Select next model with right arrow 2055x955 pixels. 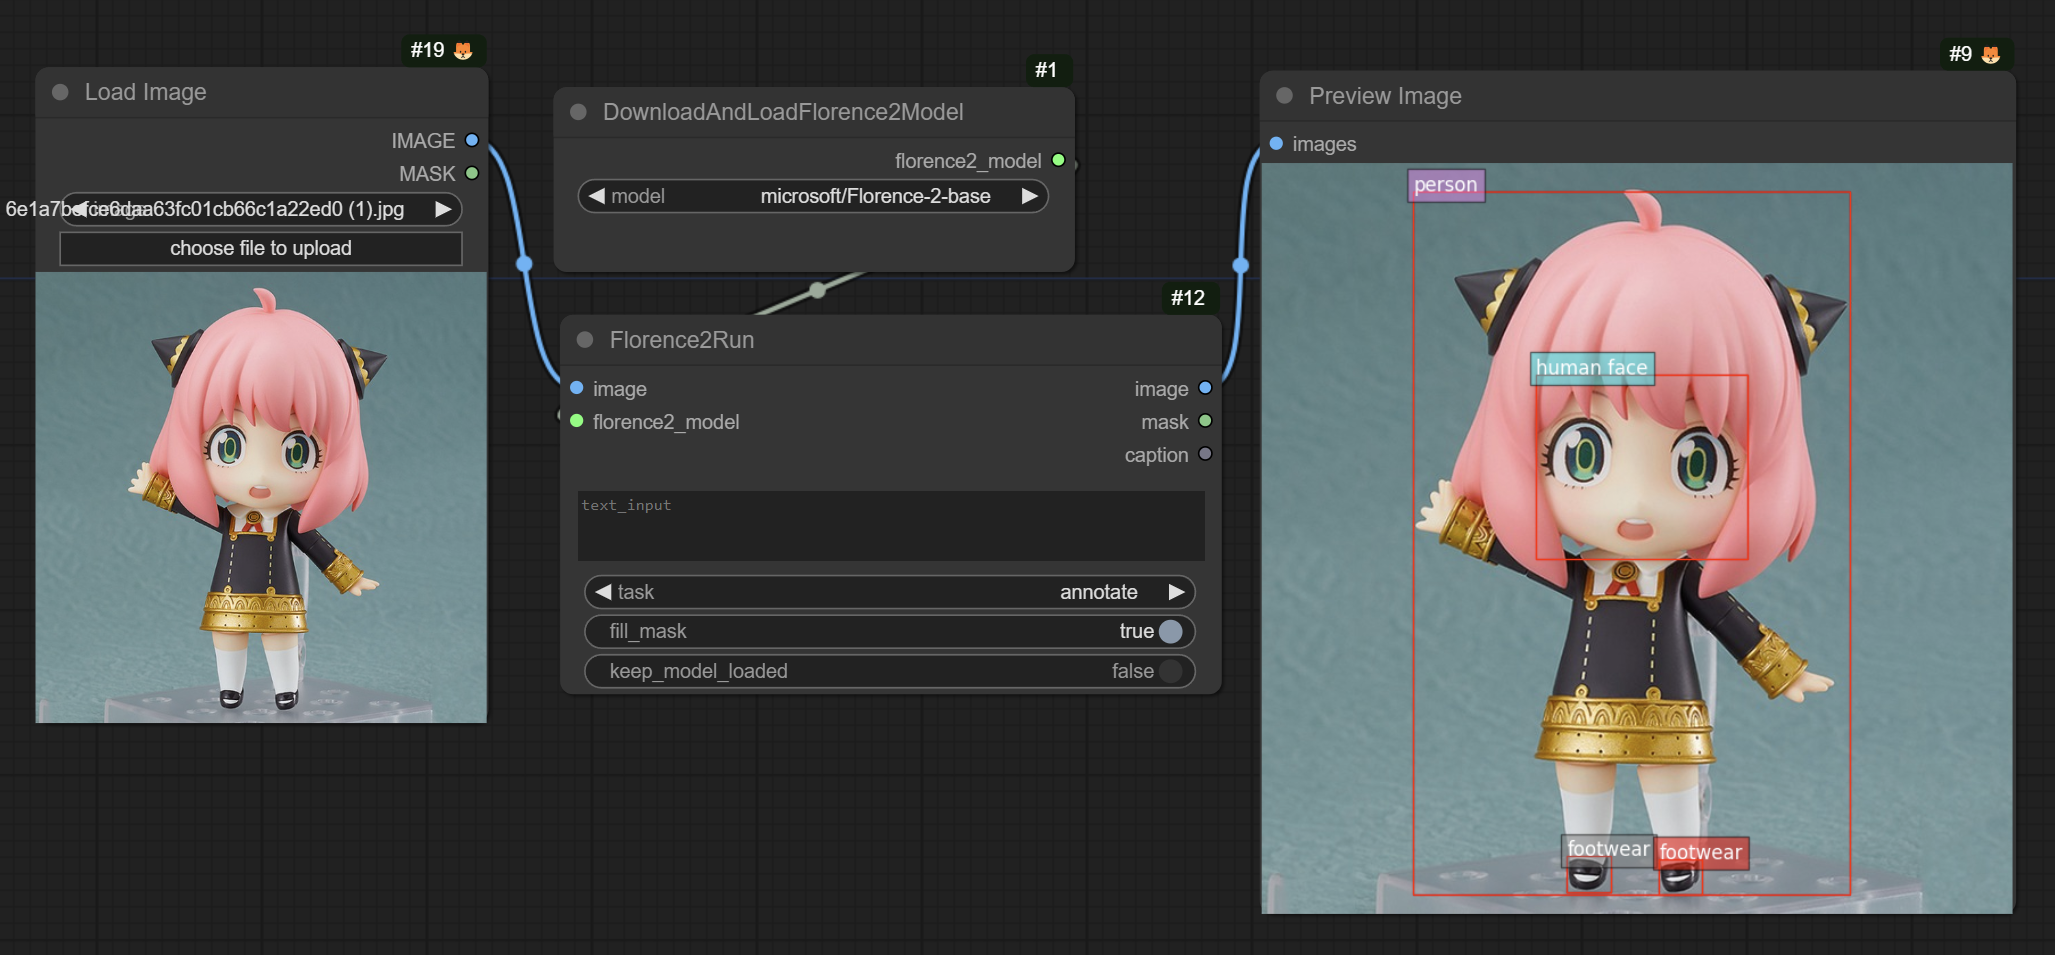(x=1029, y=196)
